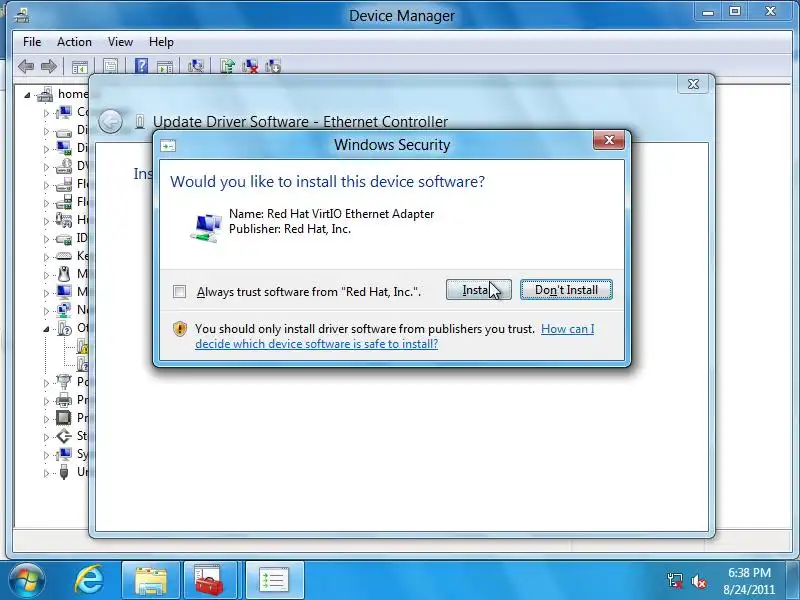The width and height of the screenshot is (800, 600).
Task: Expand the Processors category arrow
Action: coord(46,419)
